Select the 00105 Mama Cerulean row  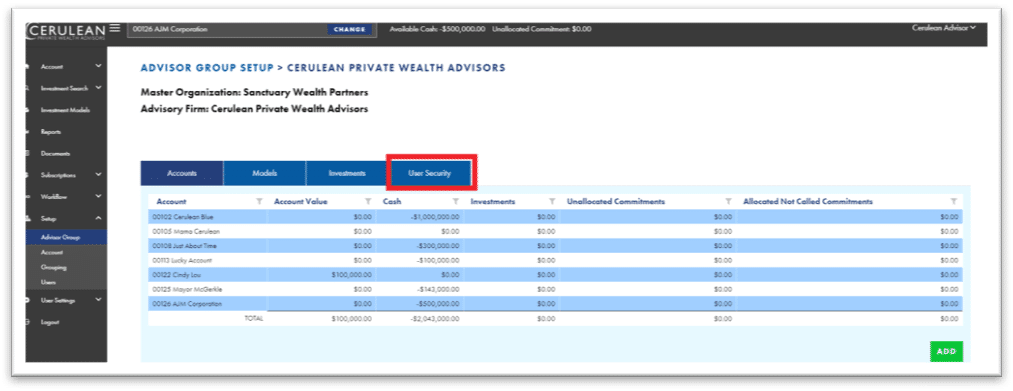(x=556, y=231)
